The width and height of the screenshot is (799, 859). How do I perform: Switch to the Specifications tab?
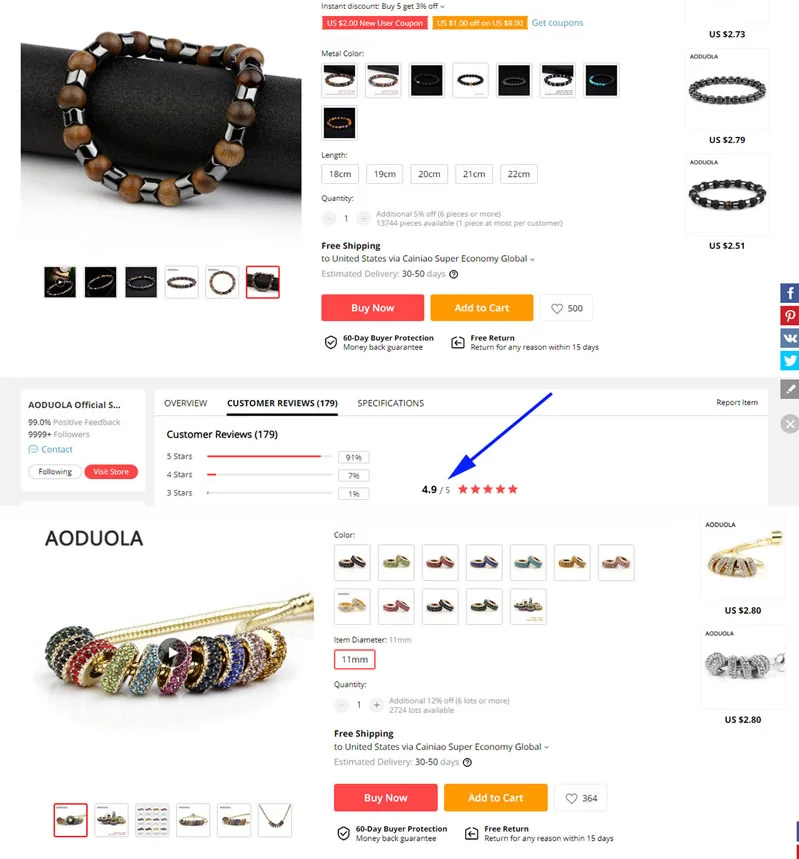(x=391, y=403)
